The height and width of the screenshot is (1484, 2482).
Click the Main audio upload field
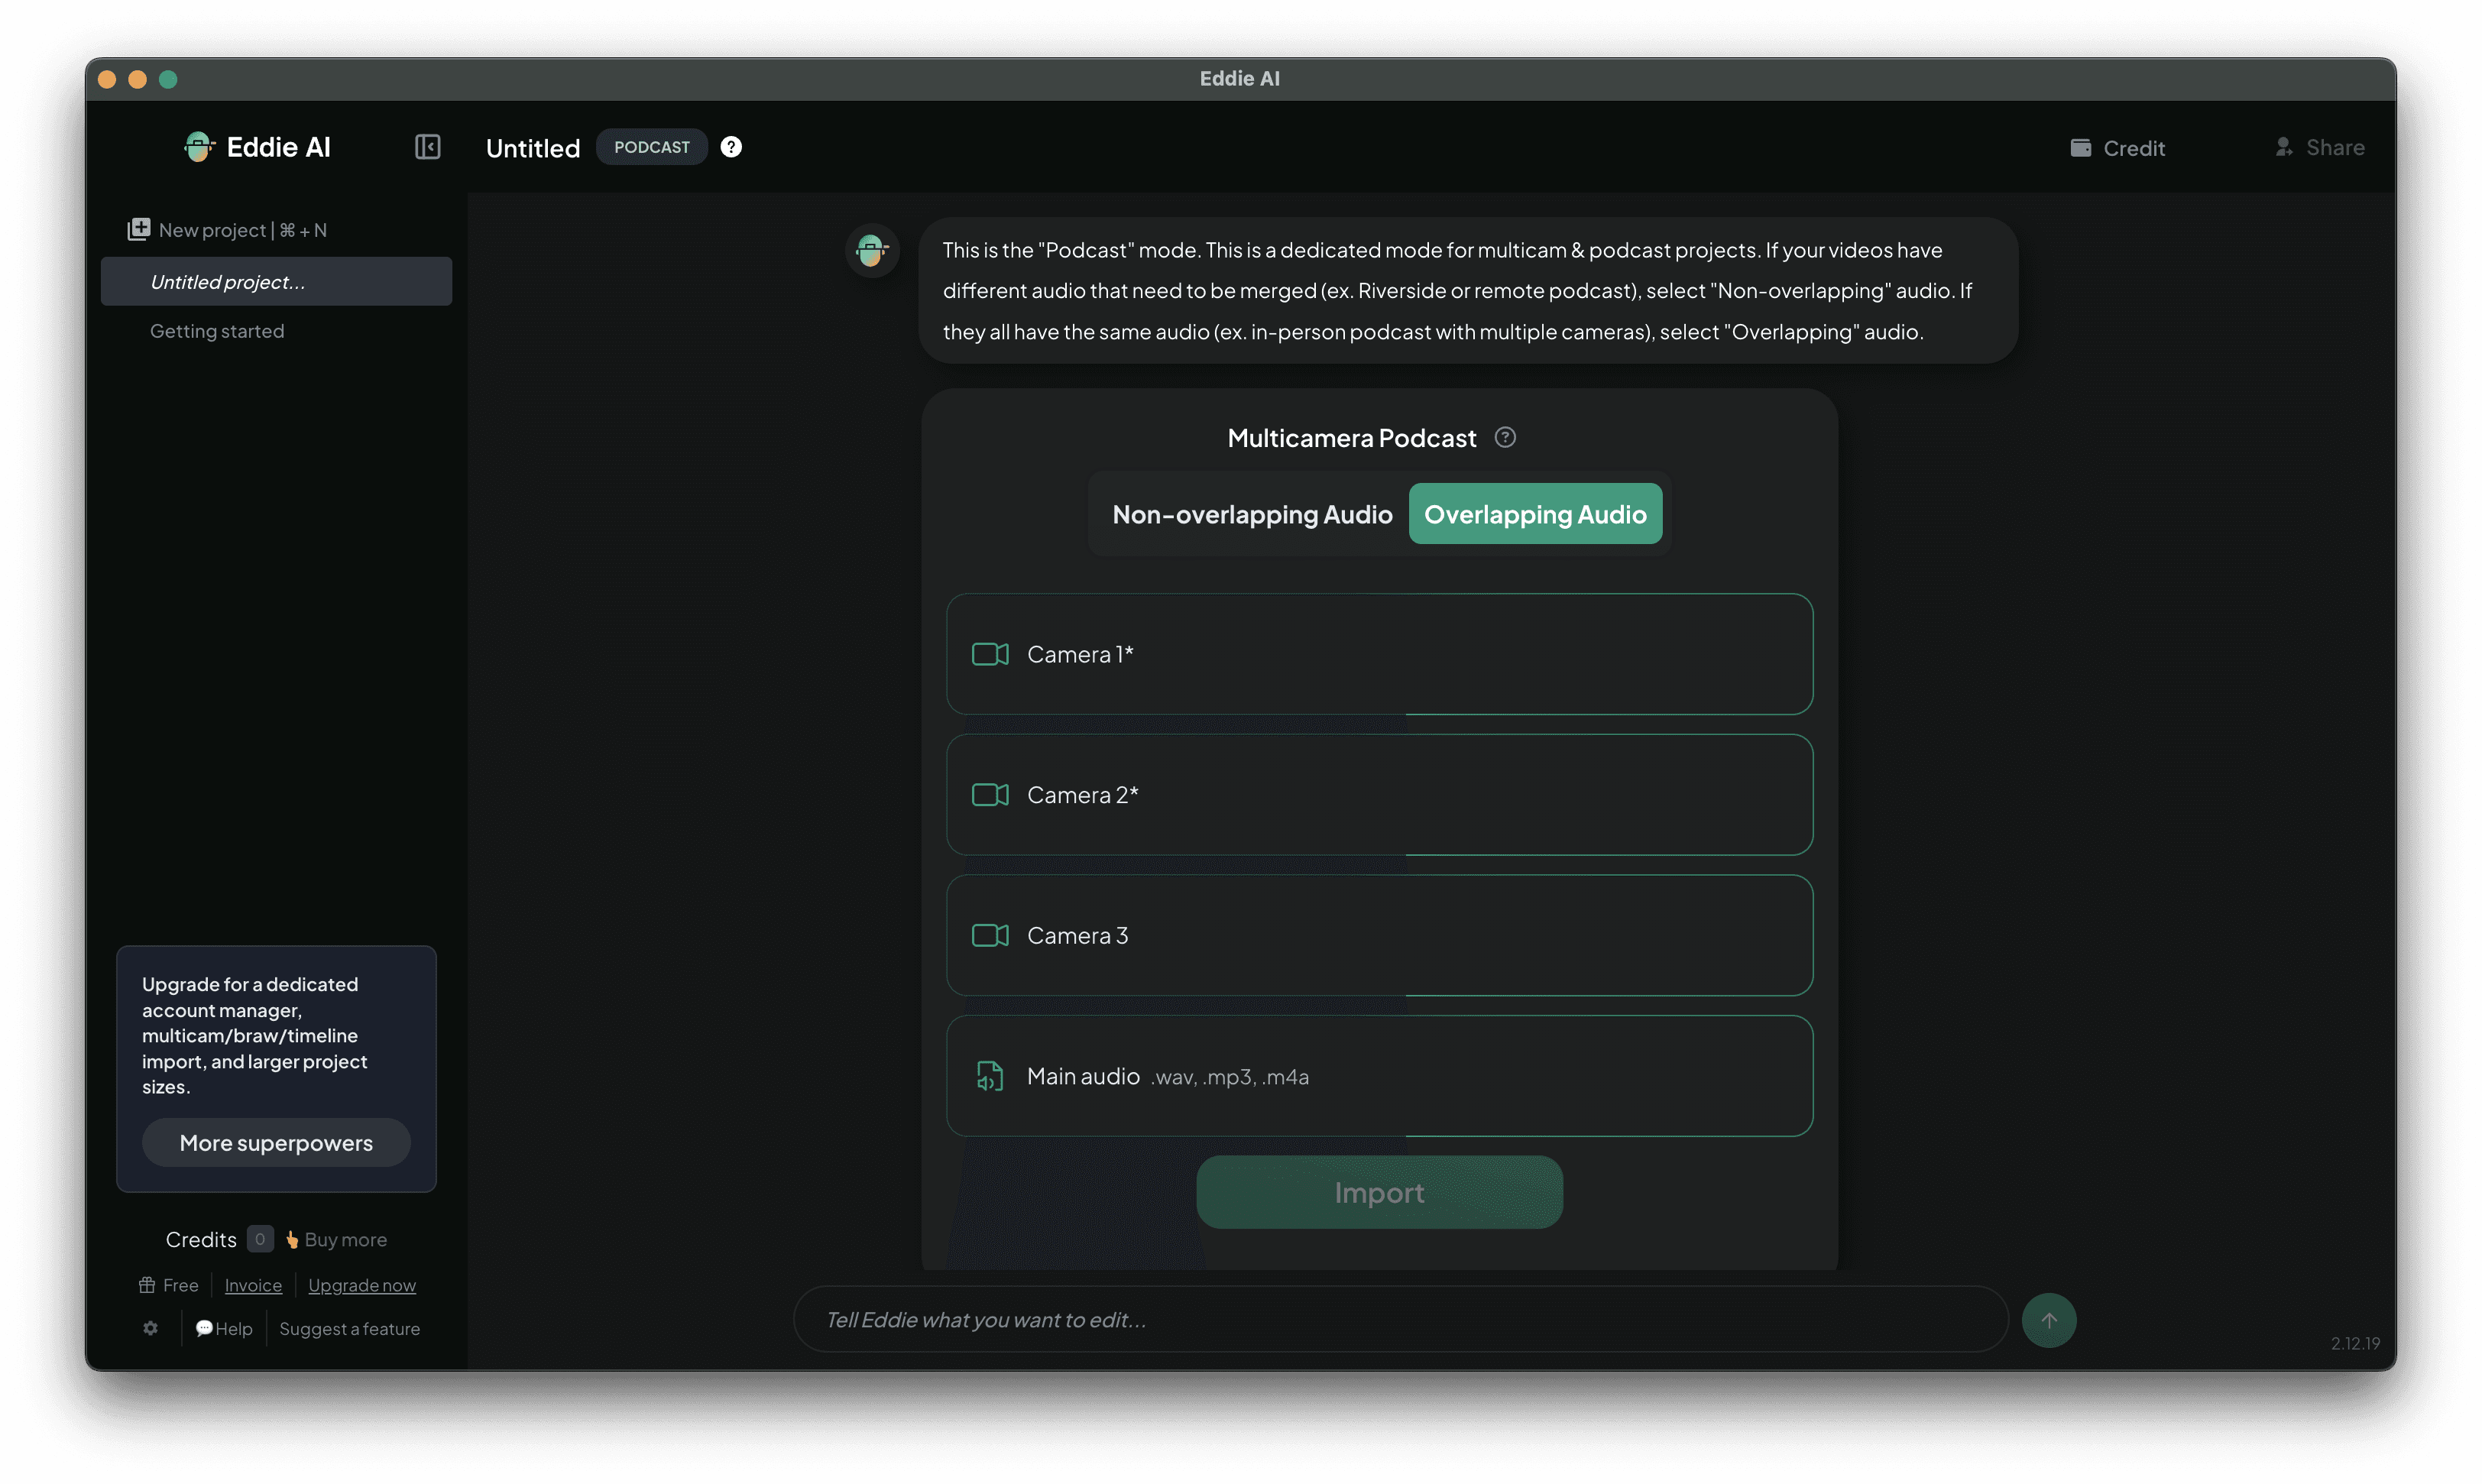(1379, 1076)
